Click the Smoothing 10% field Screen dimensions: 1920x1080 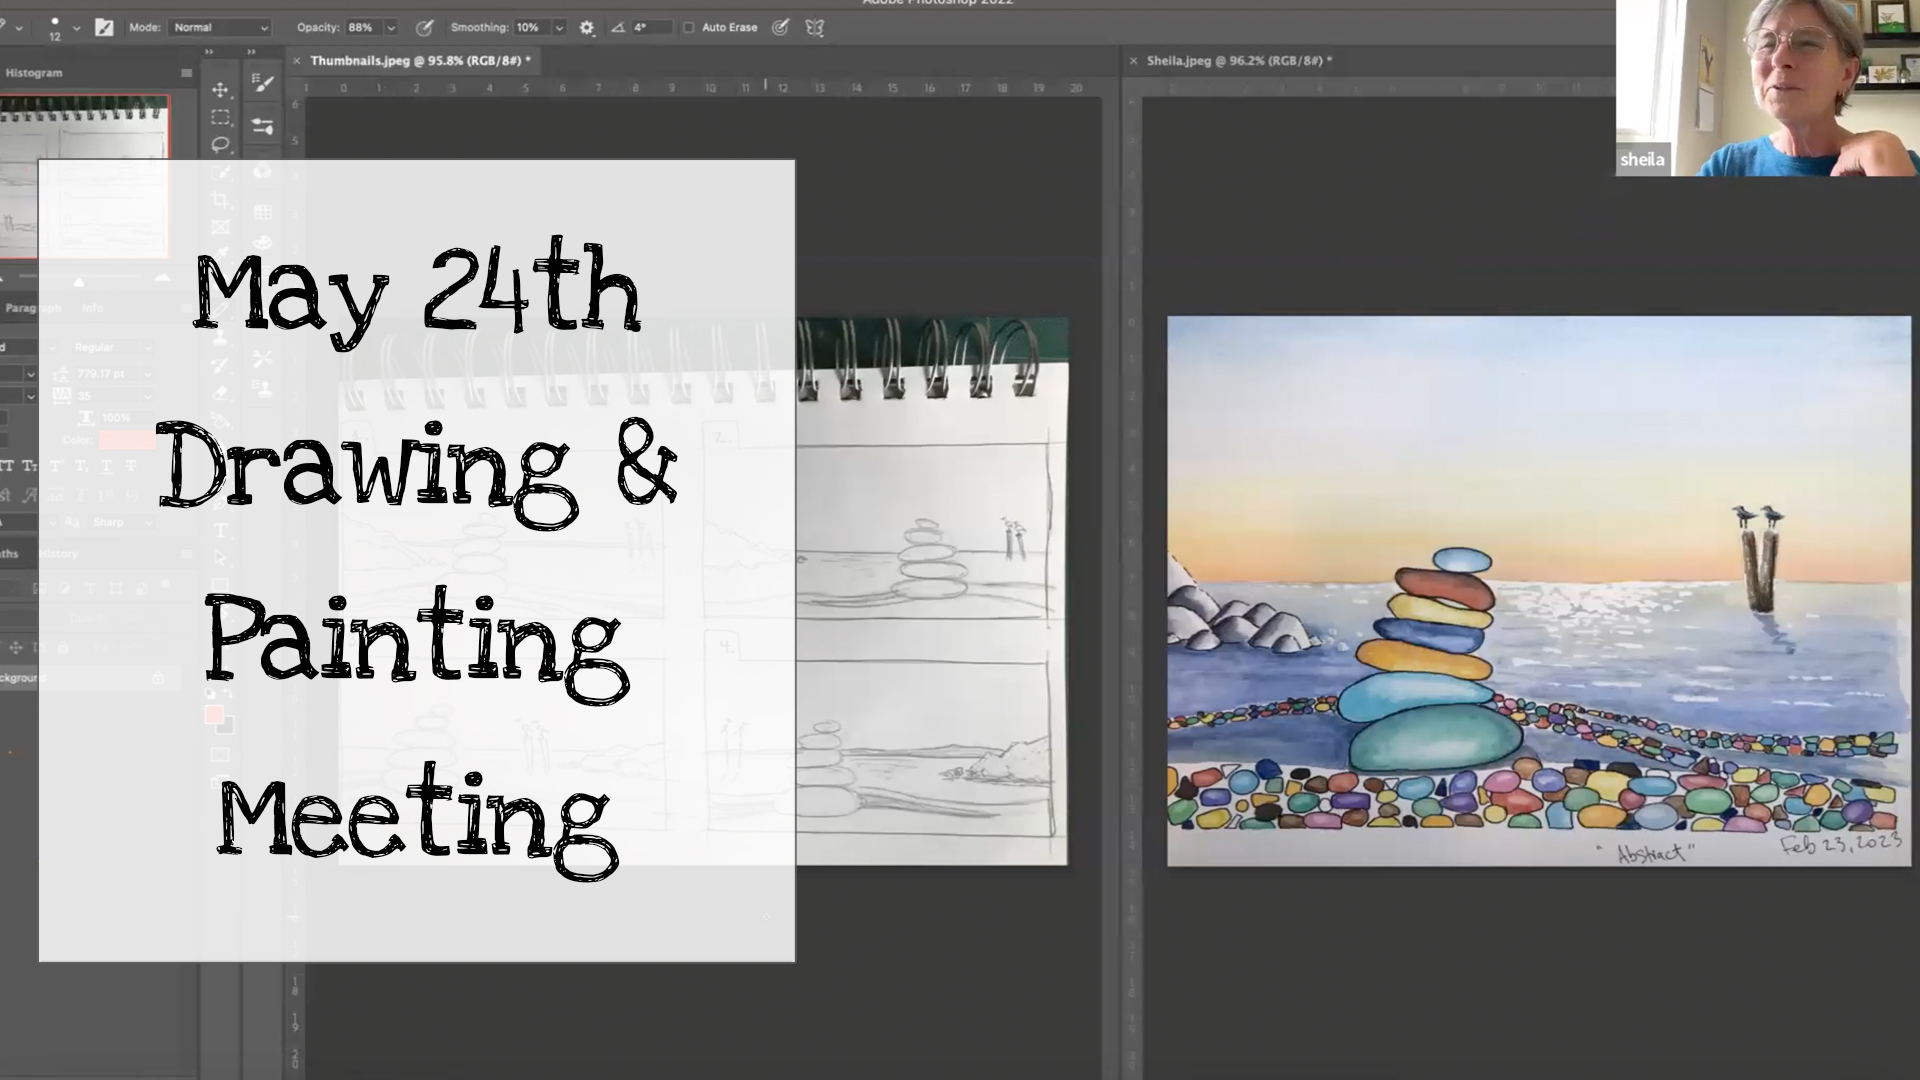[533, 28]
